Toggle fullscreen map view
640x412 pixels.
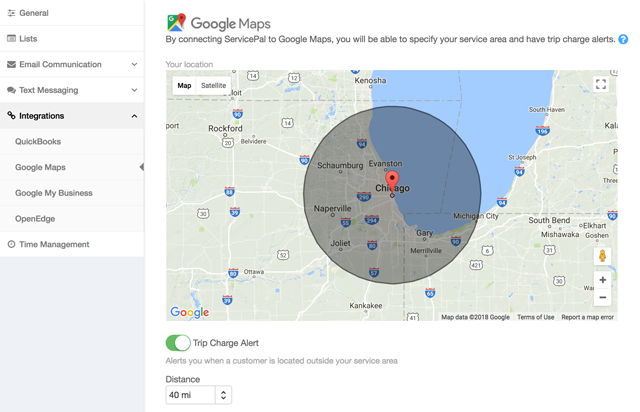click(x=601, y=85)
